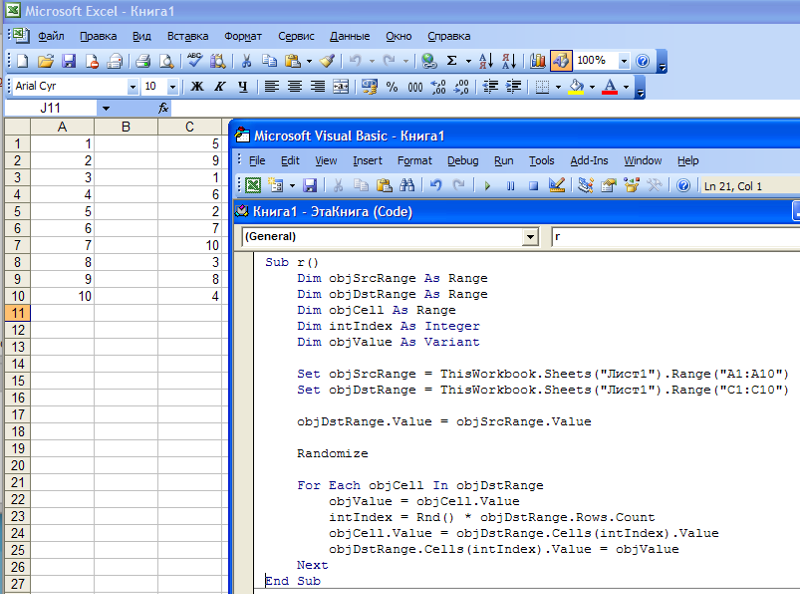Toggle center alignment for cells
This screenshot has width=800, height=594.
pos(294,87)
